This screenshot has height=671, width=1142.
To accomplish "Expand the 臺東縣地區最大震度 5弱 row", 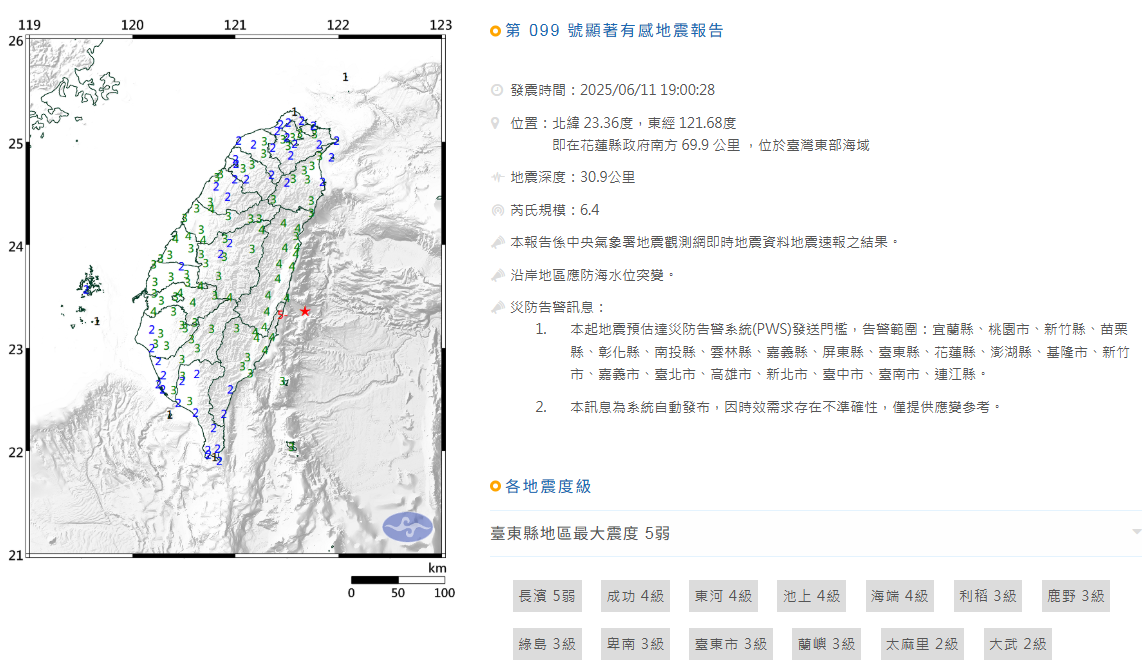I will click(x=580, y=533).
